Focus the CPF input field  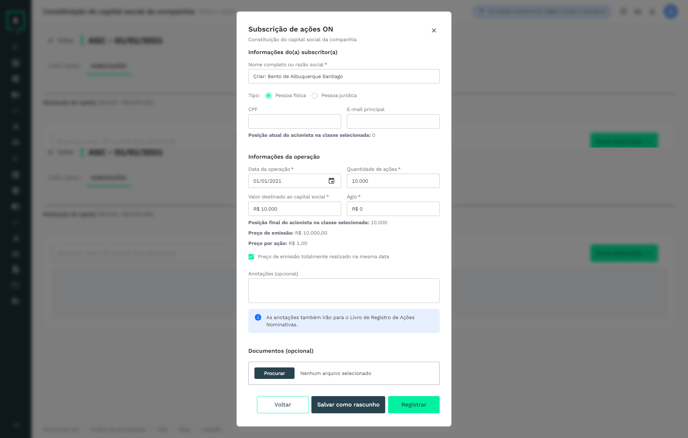294,122
